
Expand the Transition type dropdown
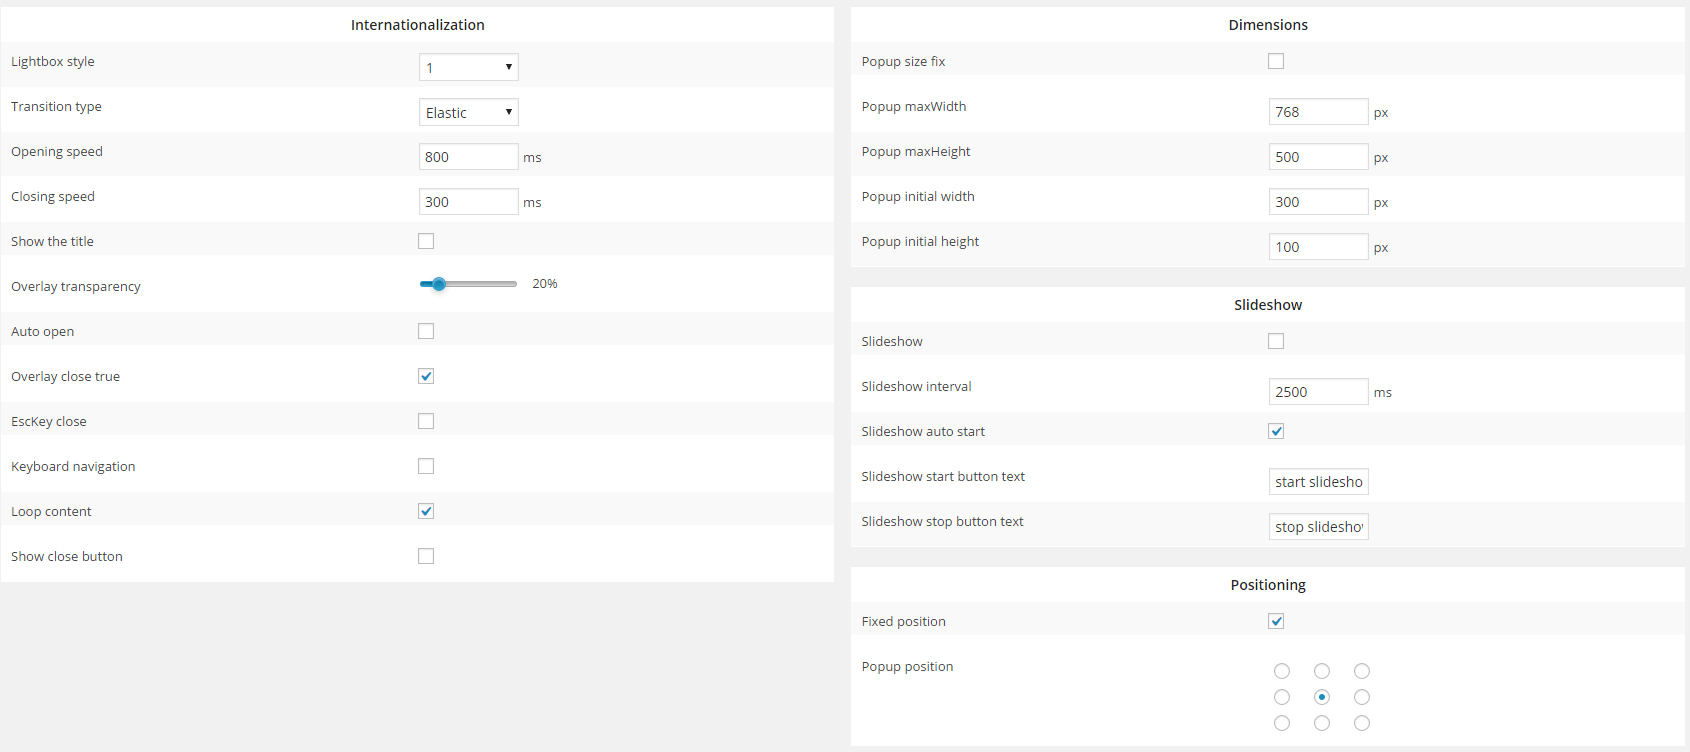click(x=468, y=112)
